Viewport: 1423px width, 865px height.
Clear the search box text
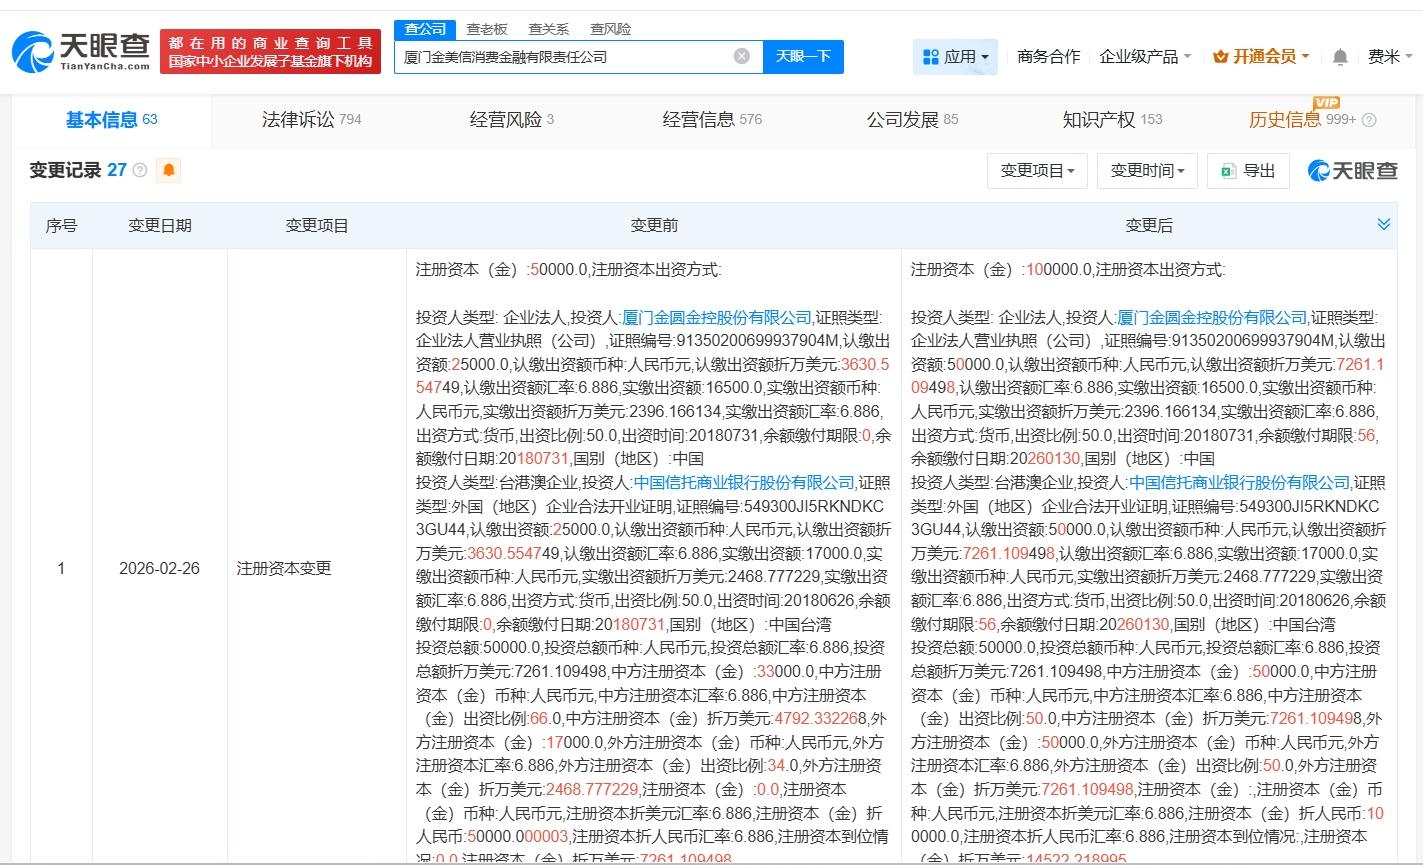click(741, 56)
